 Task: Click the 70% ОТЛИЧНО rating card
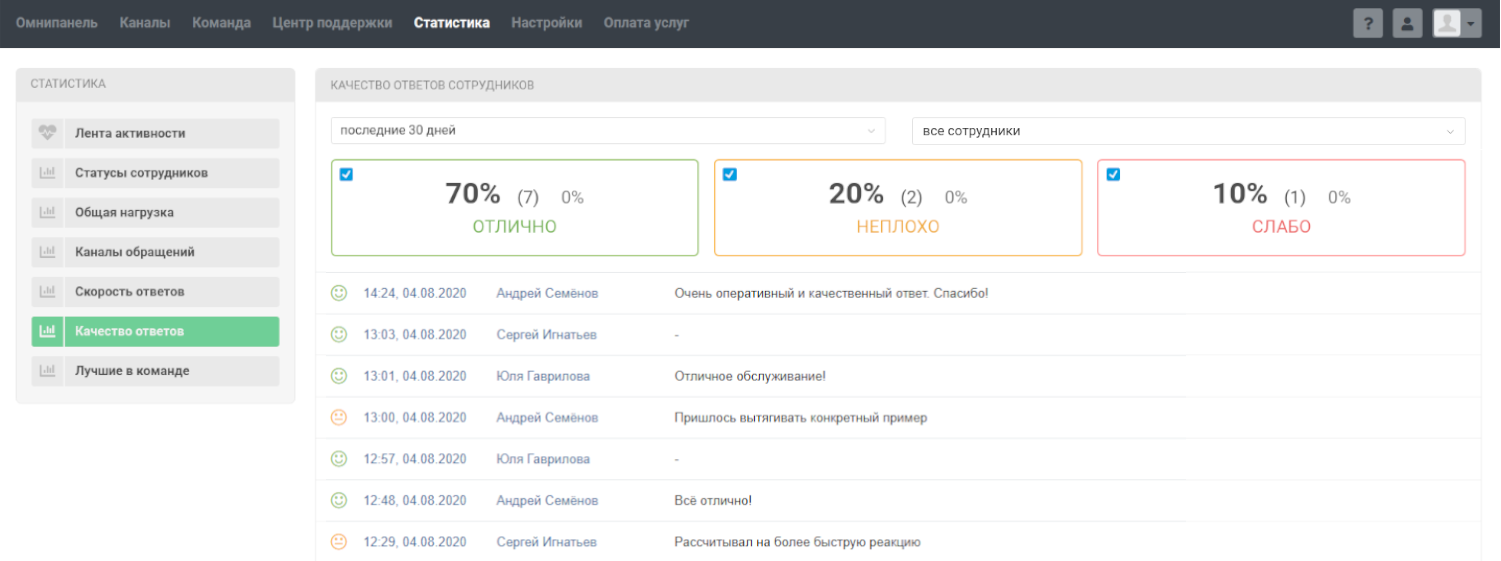click(514, 208)
